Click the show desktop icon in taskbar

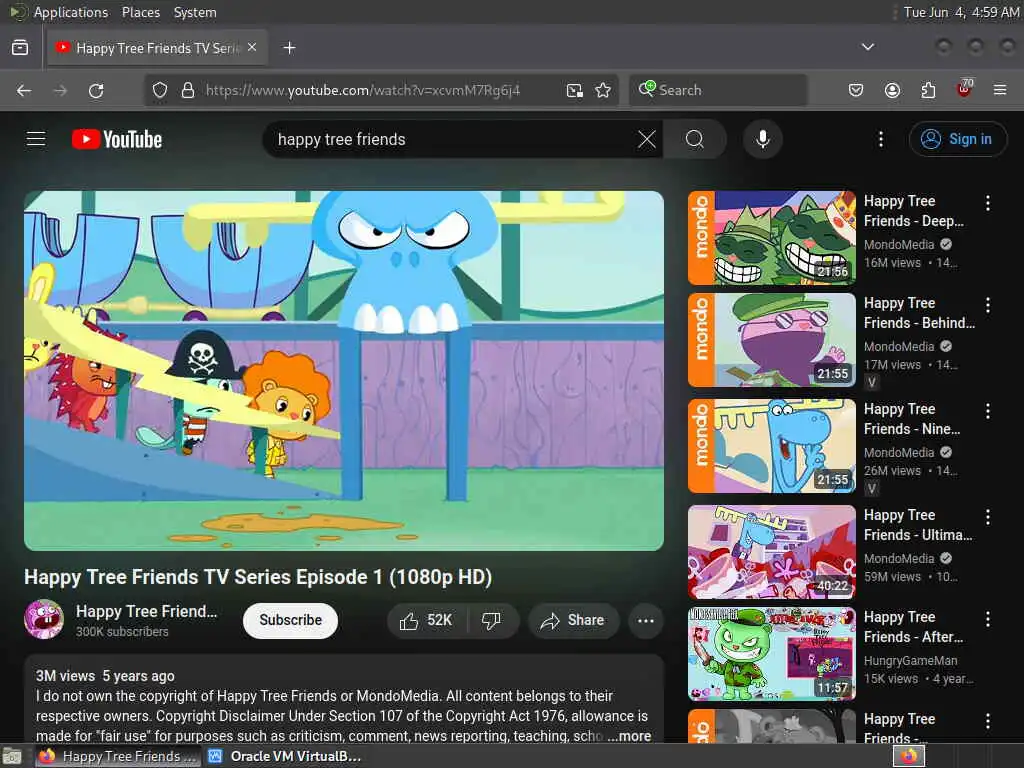(12, 757)
